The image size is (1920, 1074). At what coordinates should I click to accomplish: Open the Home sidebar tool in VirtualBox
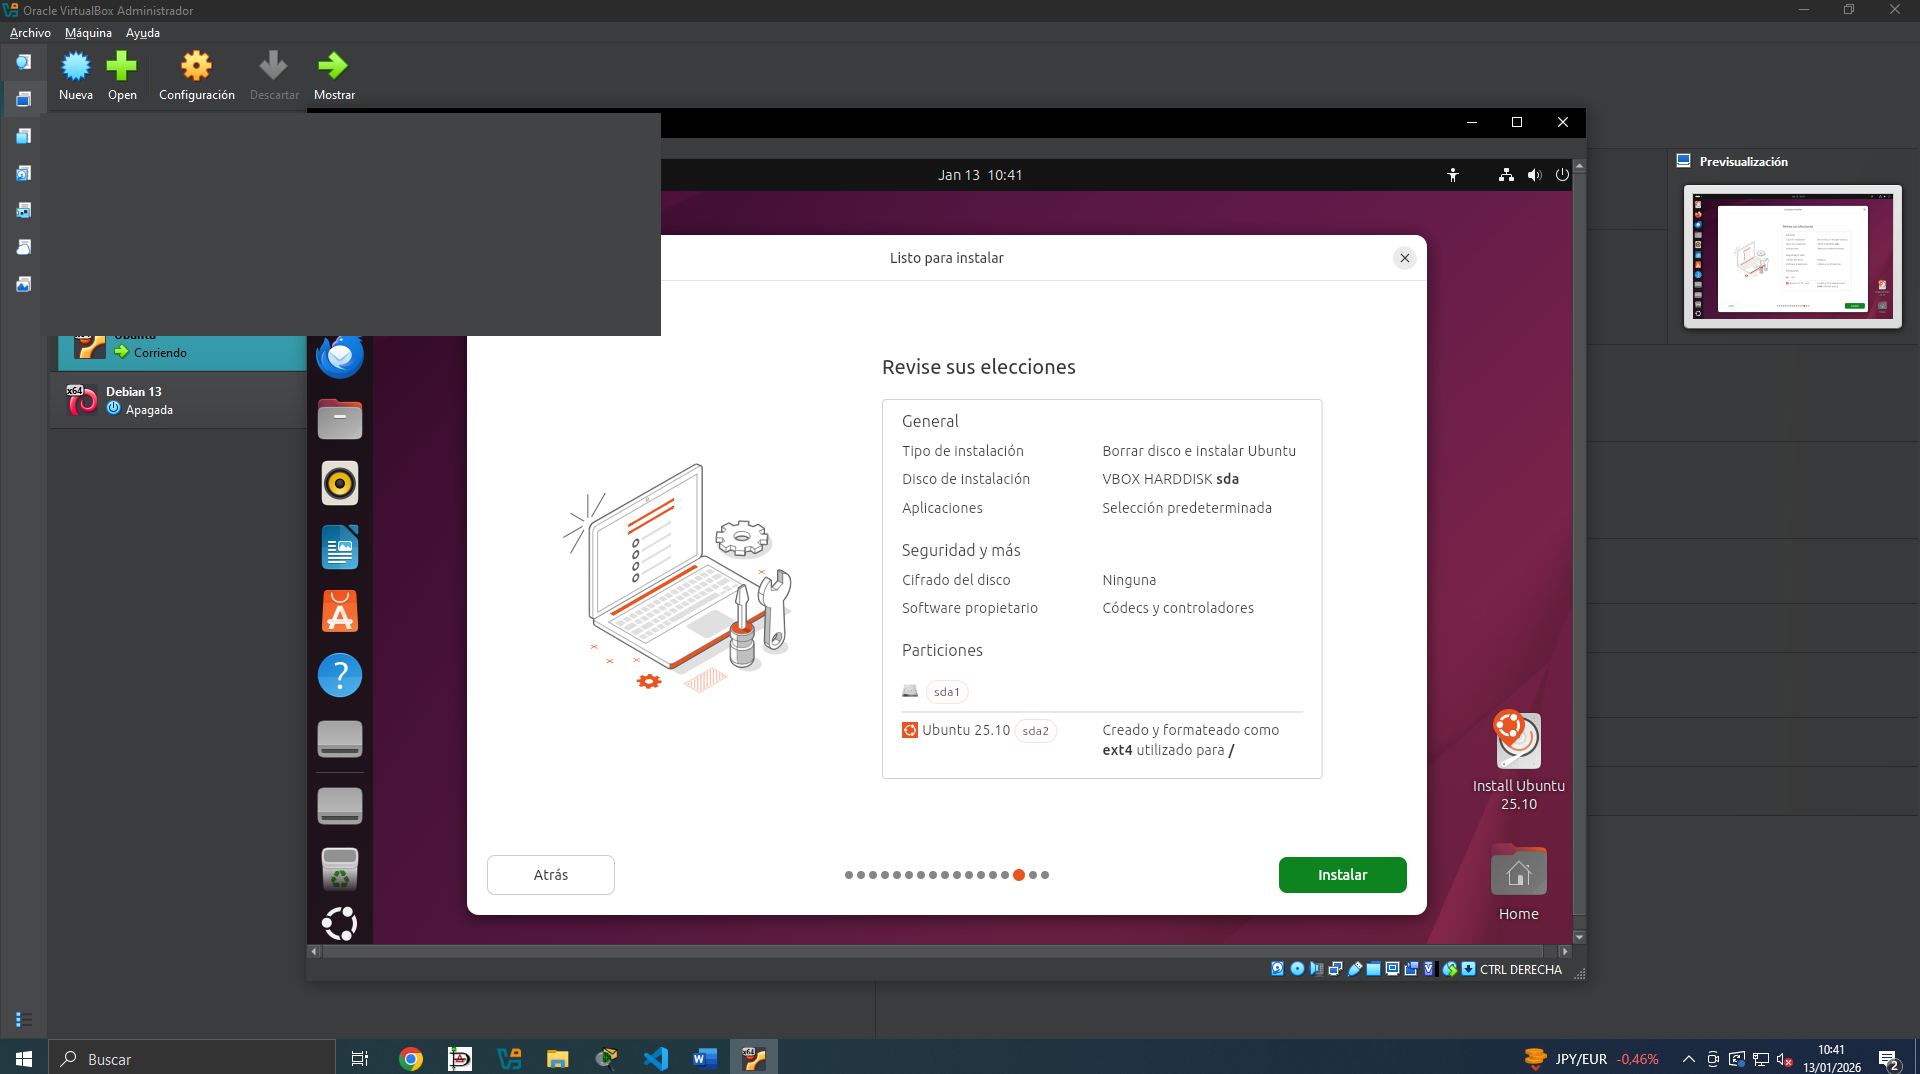click(x=23, y=62)
